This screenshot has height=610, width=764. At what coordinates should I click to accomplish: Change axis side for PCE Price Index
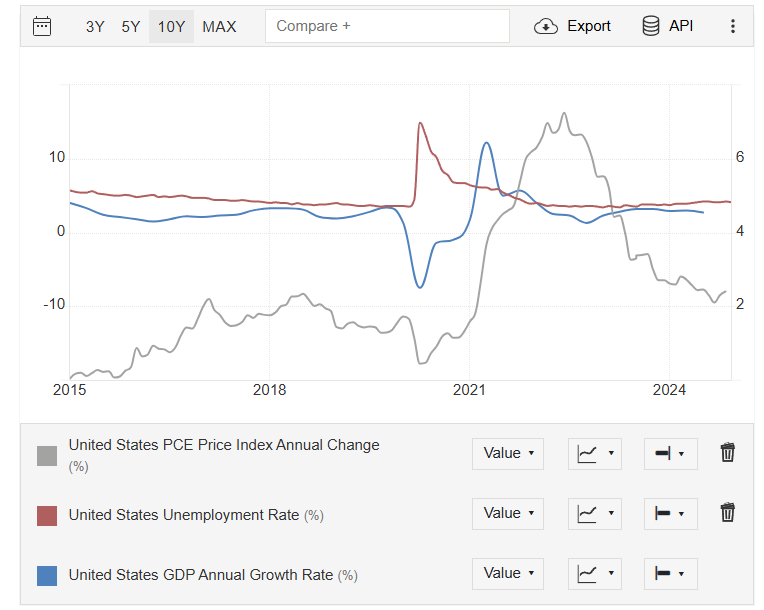(x=670, y=454)
